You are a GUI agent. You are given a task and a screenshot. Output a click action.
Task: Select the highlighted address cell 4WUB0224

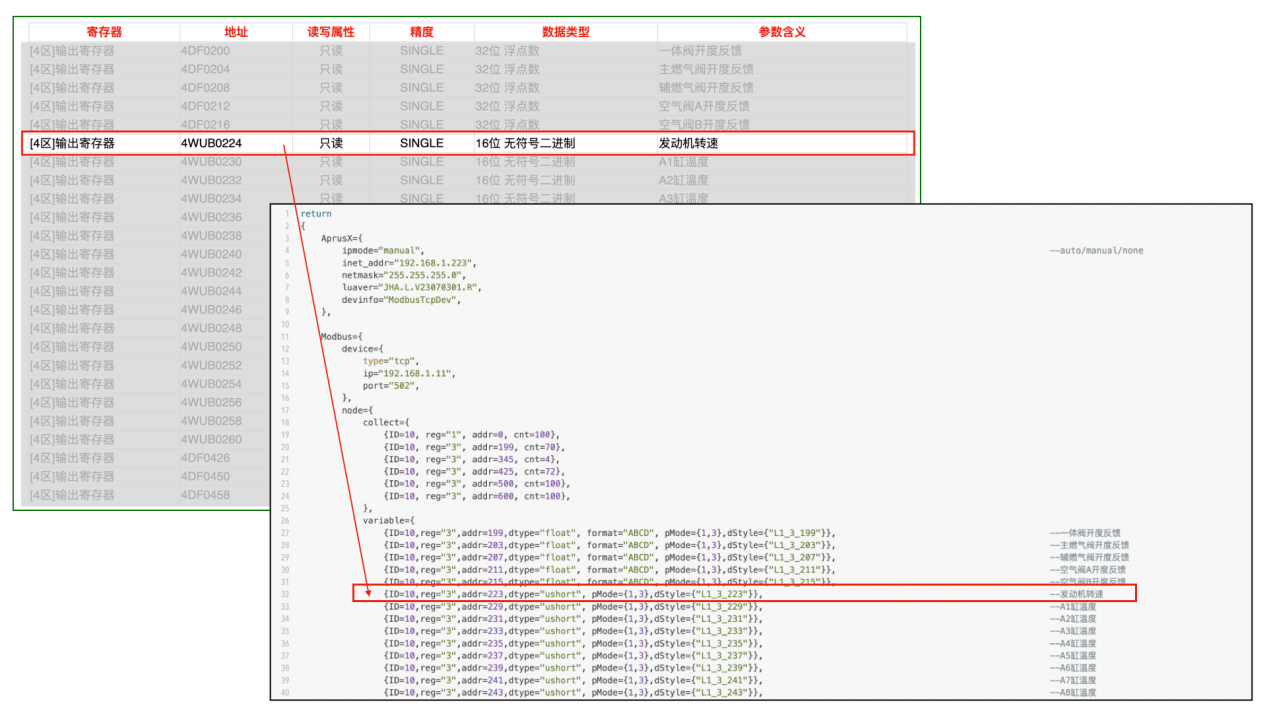(211, 143)
